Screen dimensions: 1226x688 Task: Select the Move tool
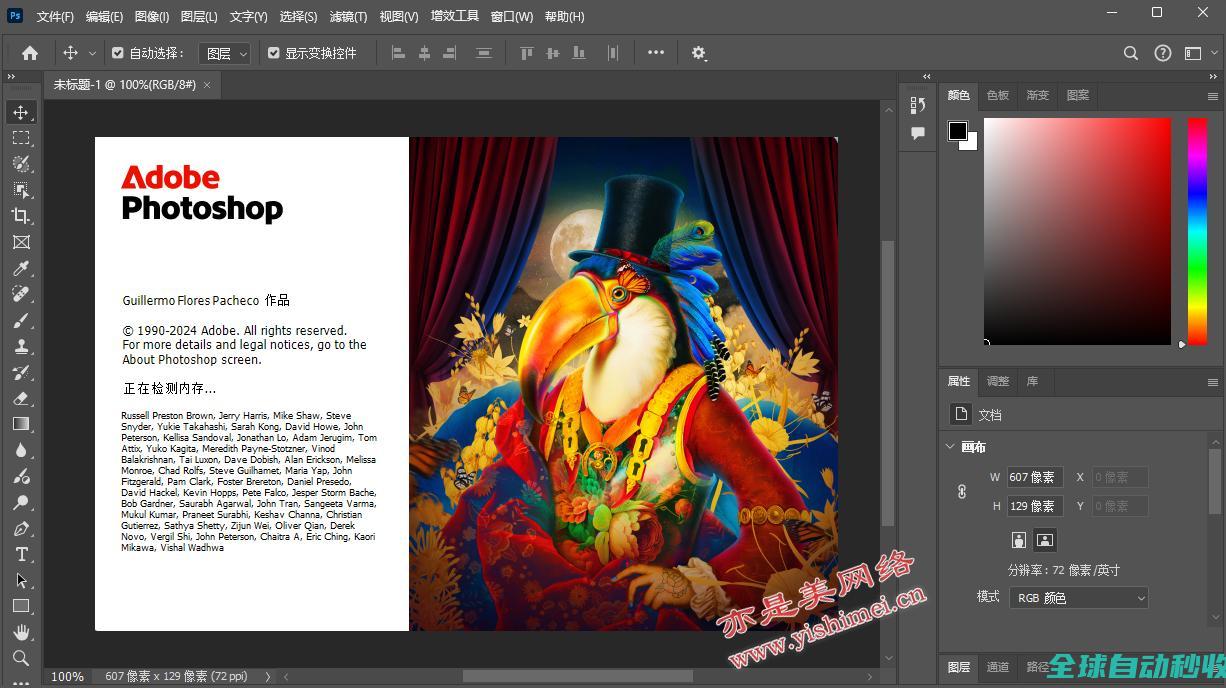21,112
